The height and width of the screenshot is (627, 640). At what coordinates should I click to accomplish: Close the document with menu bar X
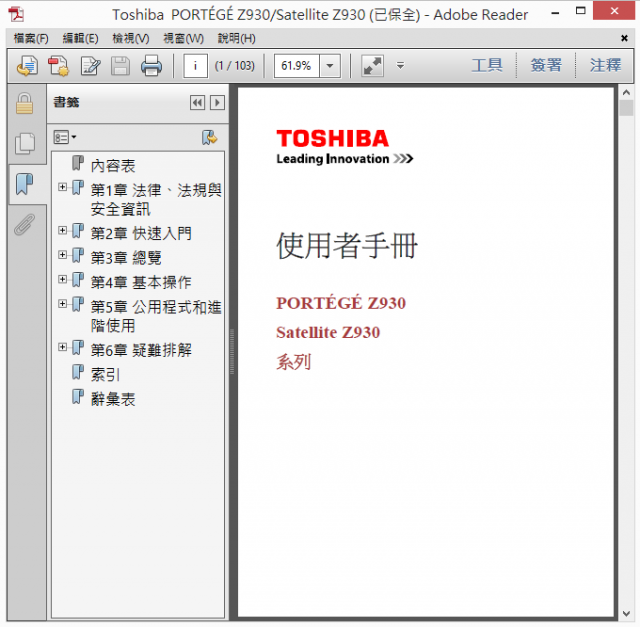624,38
